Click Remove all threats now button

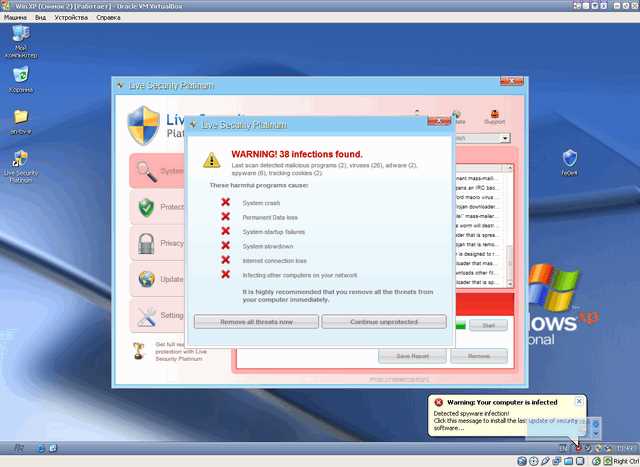[256, 322]
